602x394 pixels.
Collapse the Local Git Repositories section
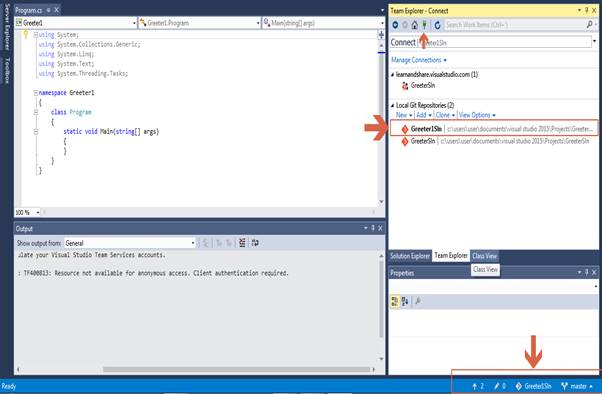(x=392, y=105)
